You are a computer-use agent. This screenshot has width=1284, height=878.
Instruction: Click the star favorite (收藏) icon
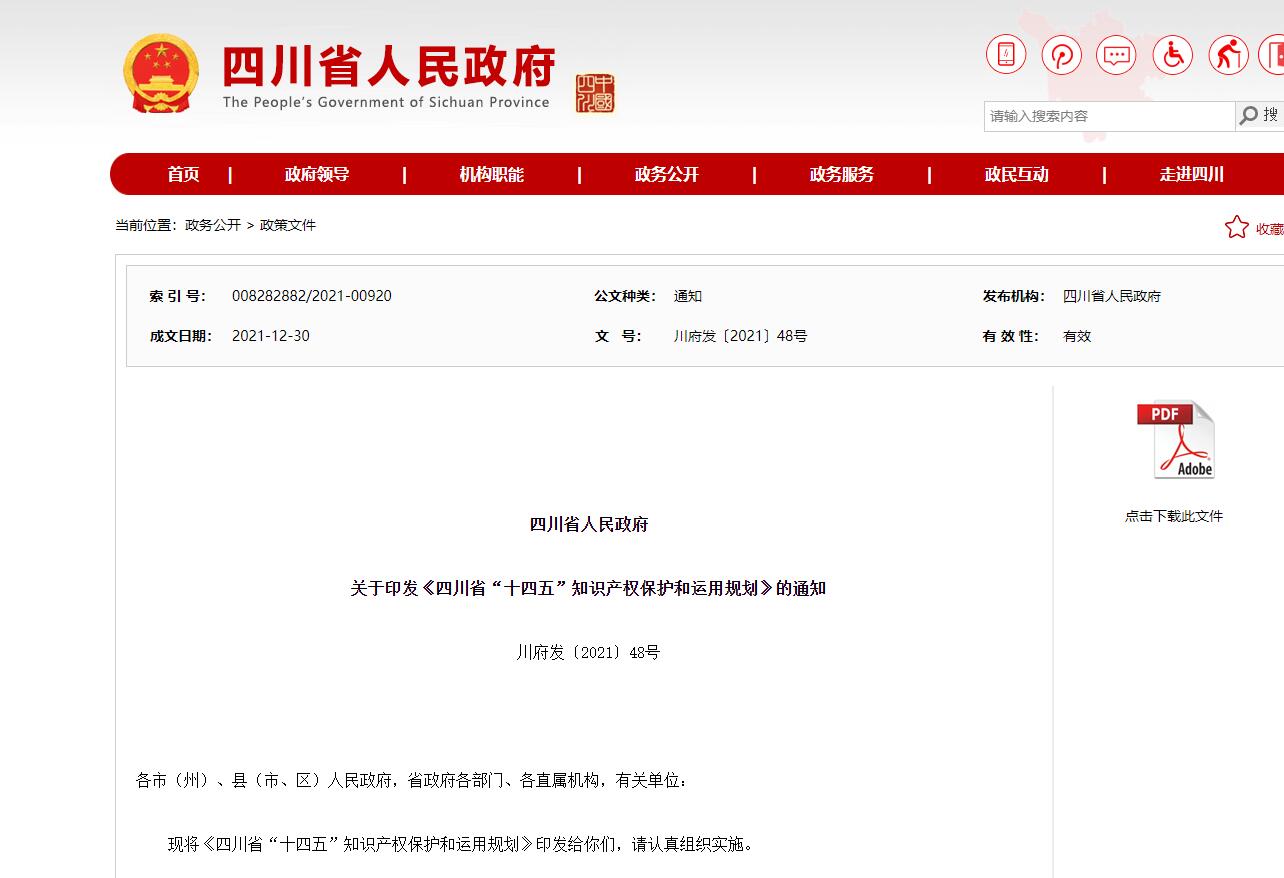(1237, 228)
